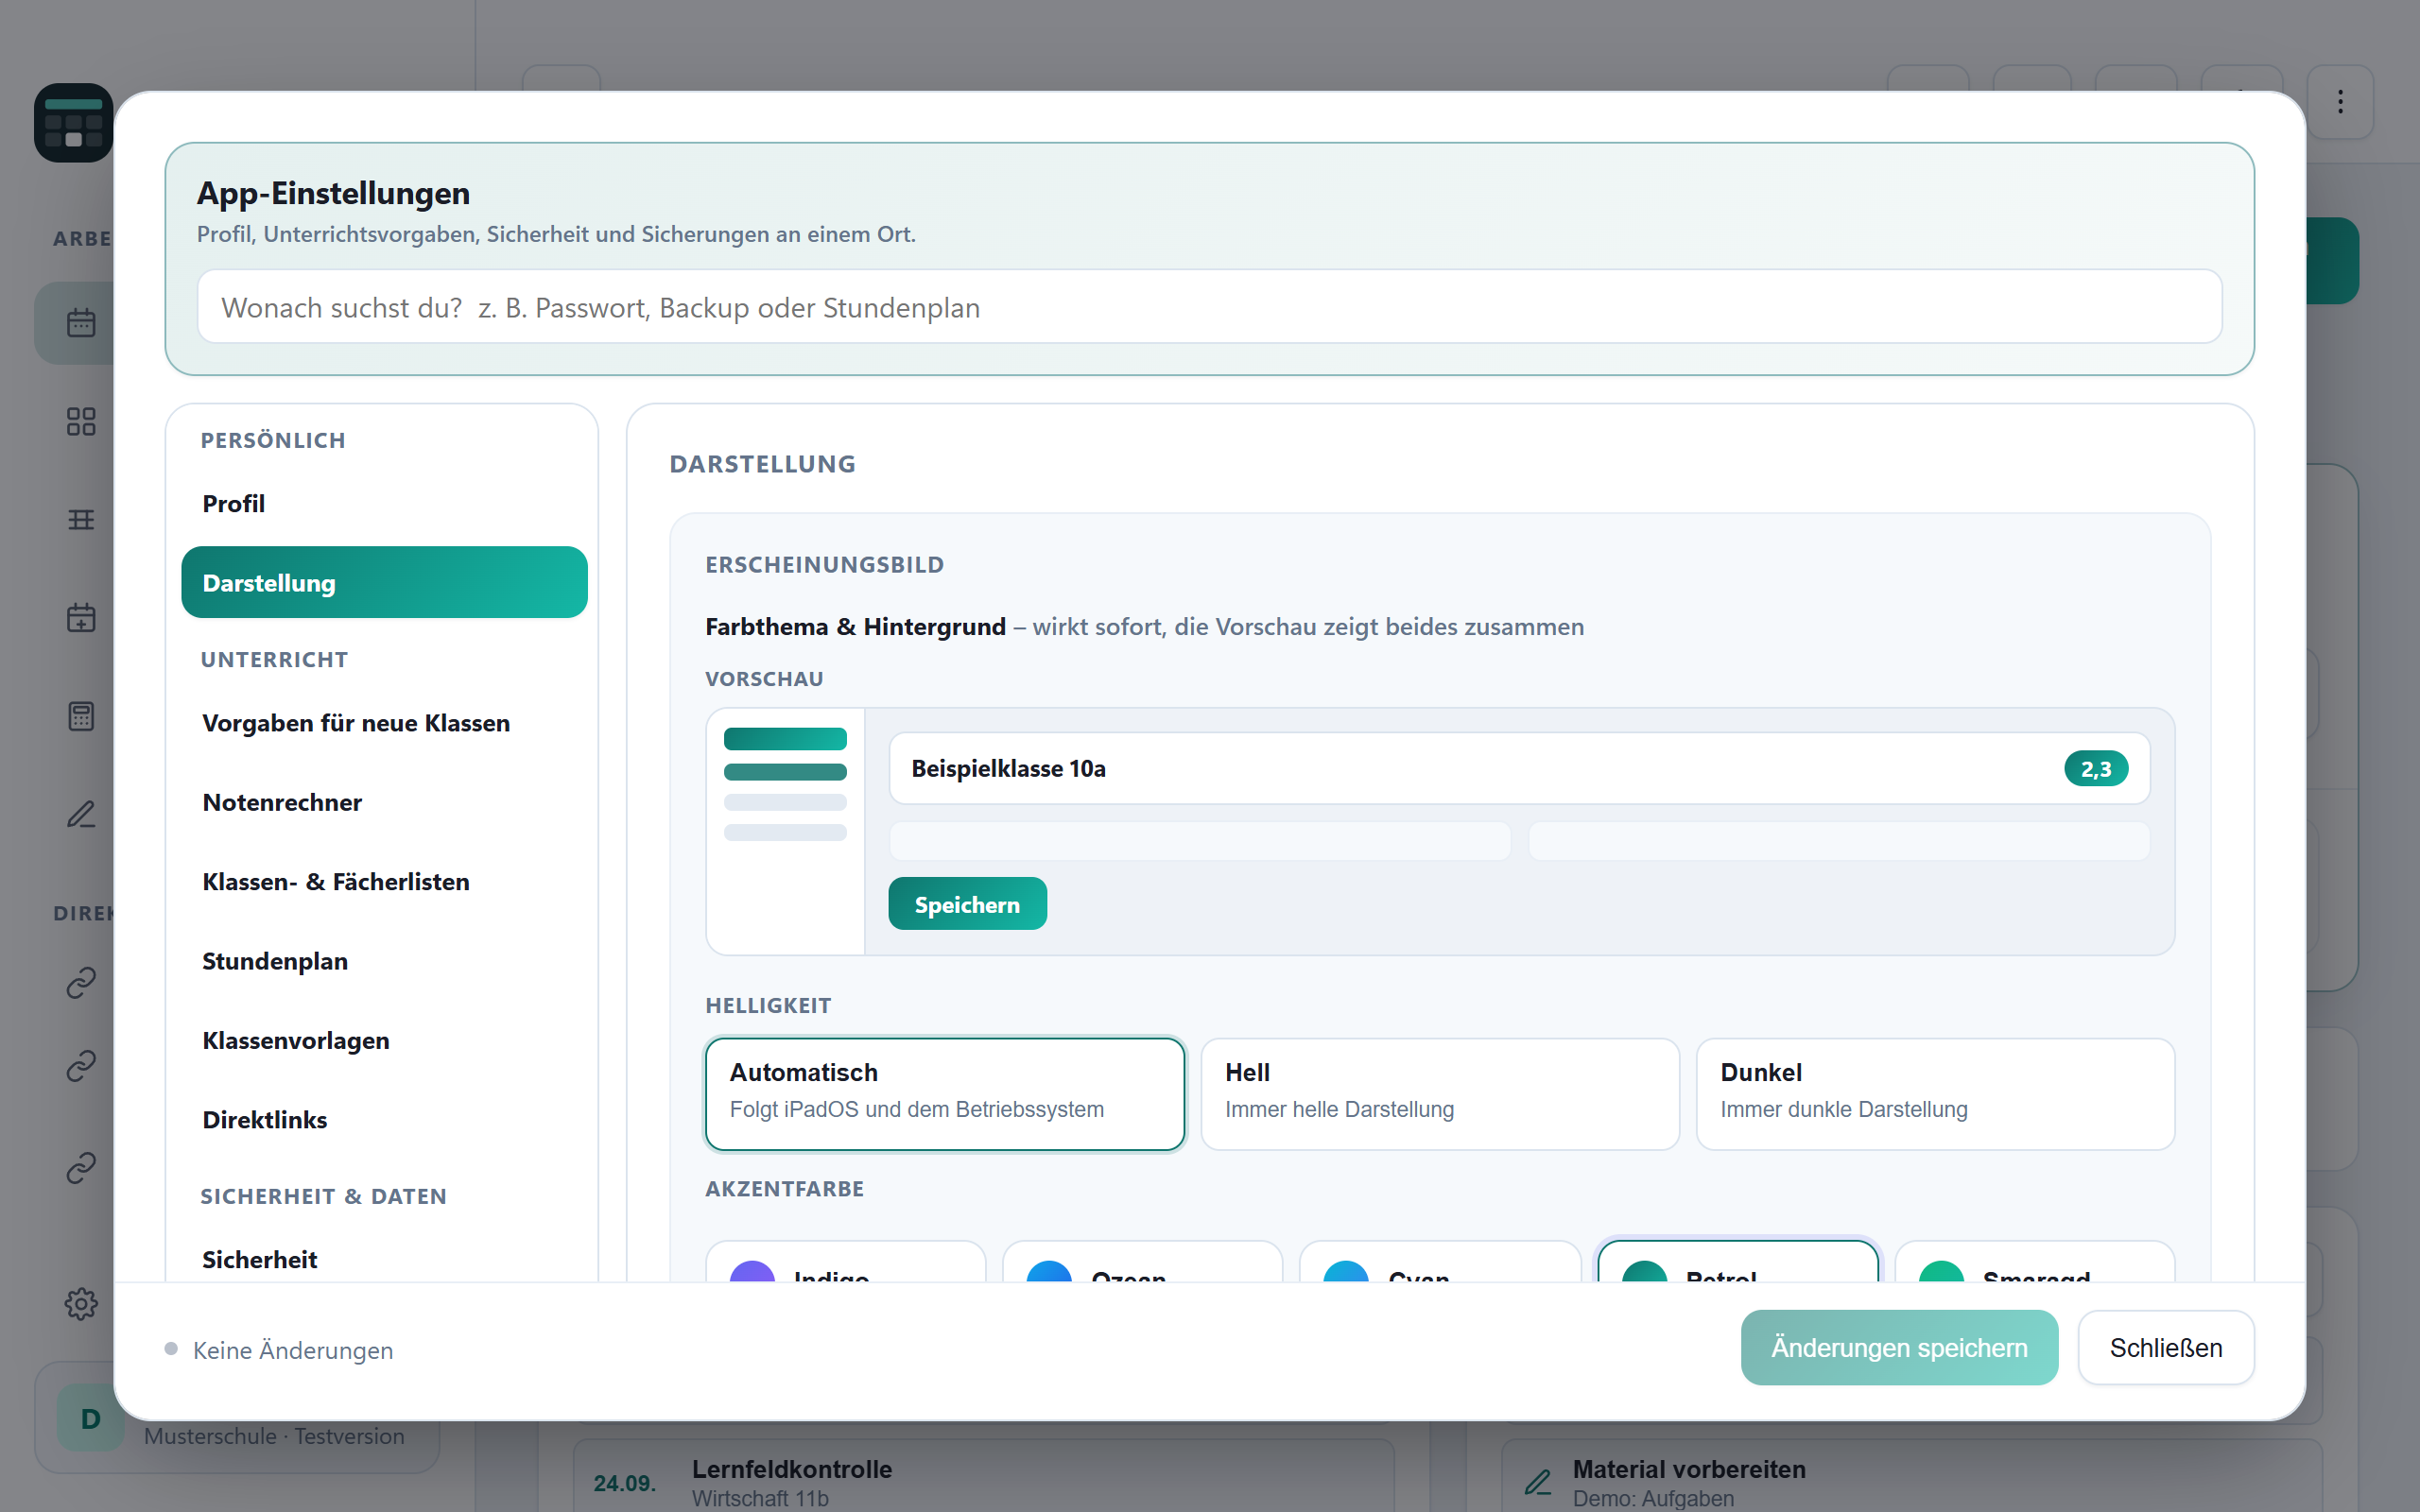Open Vorgaben für neue Klassen section
This screenshot has width=2420, height=1512.
click(384, 722)
